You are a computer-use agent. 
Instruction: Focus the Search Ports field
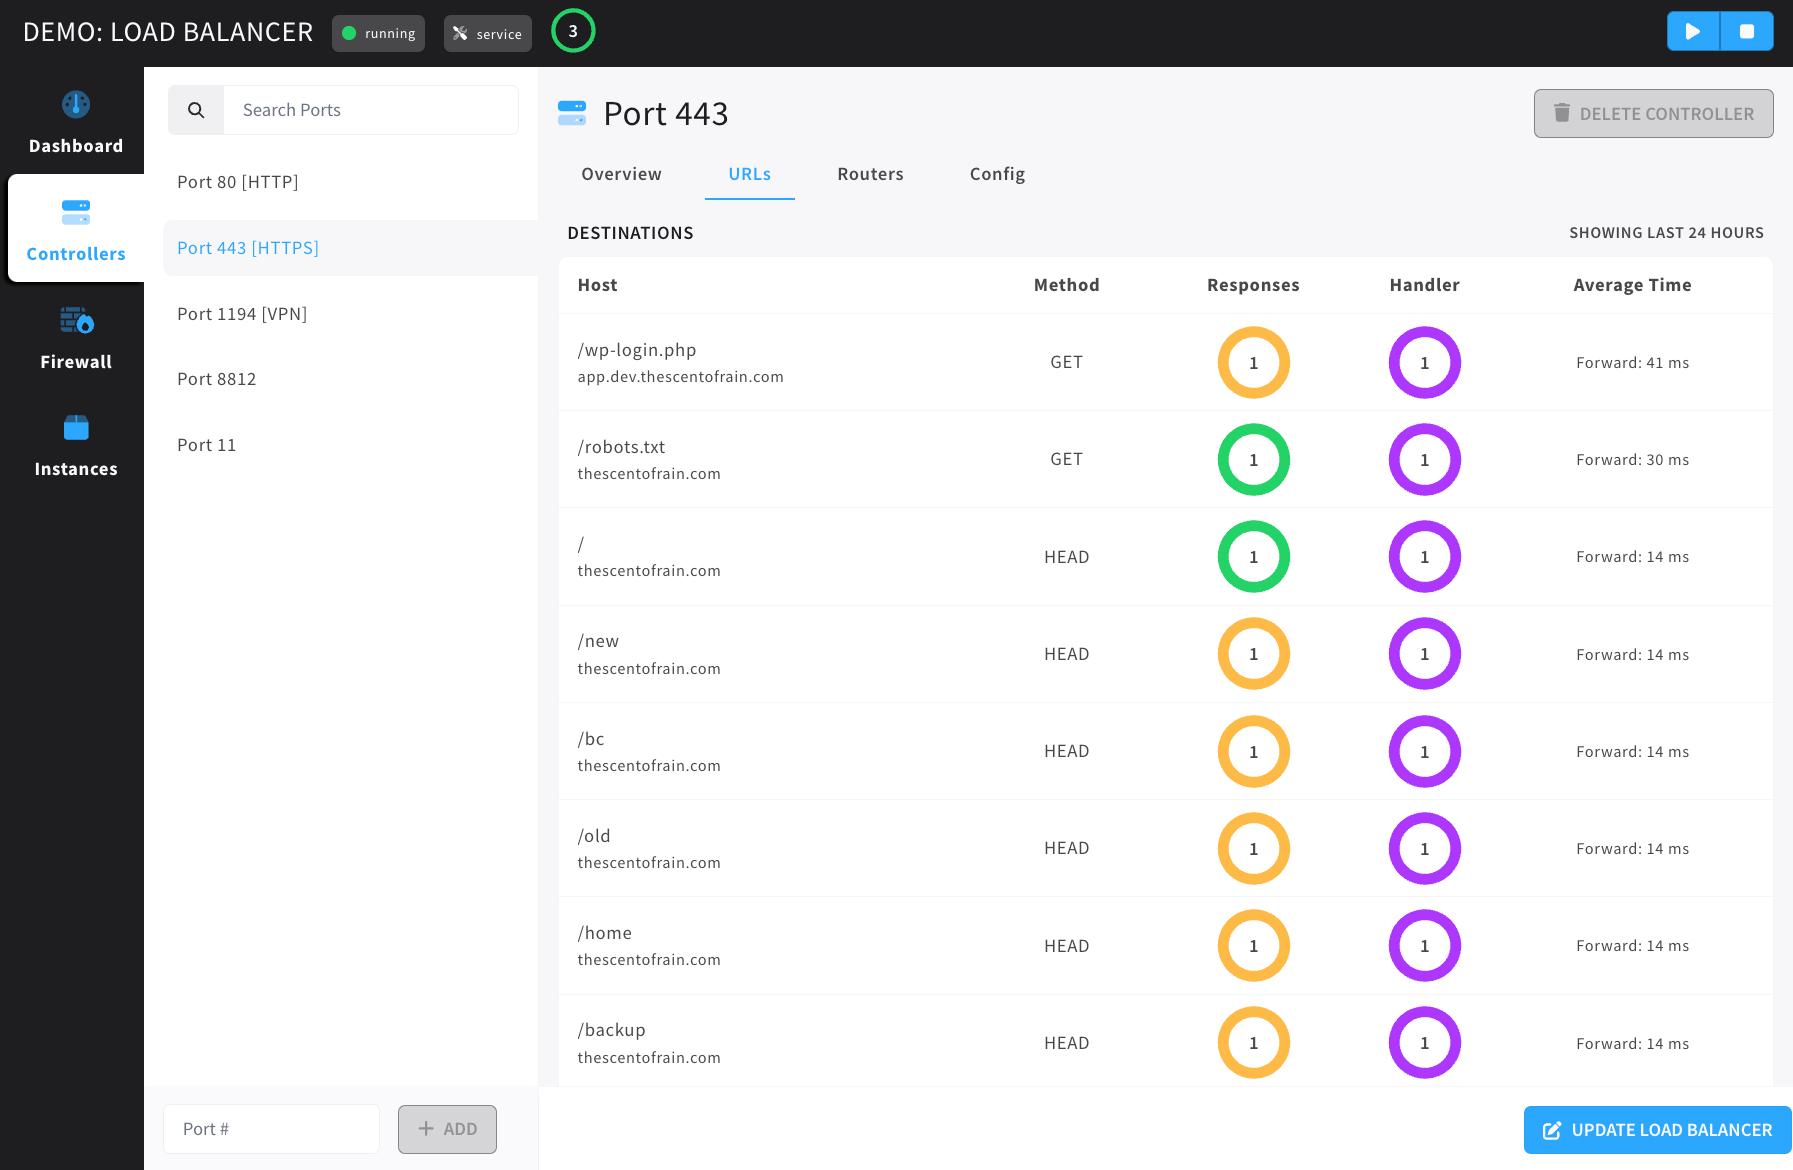point(371,110)
